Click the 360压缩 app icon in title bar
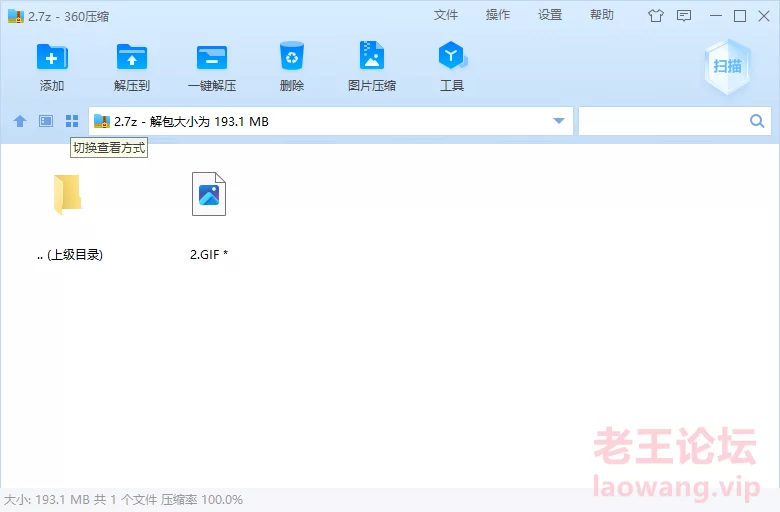The height and width of the screenshot is (512, 780). tap(16, 16)
